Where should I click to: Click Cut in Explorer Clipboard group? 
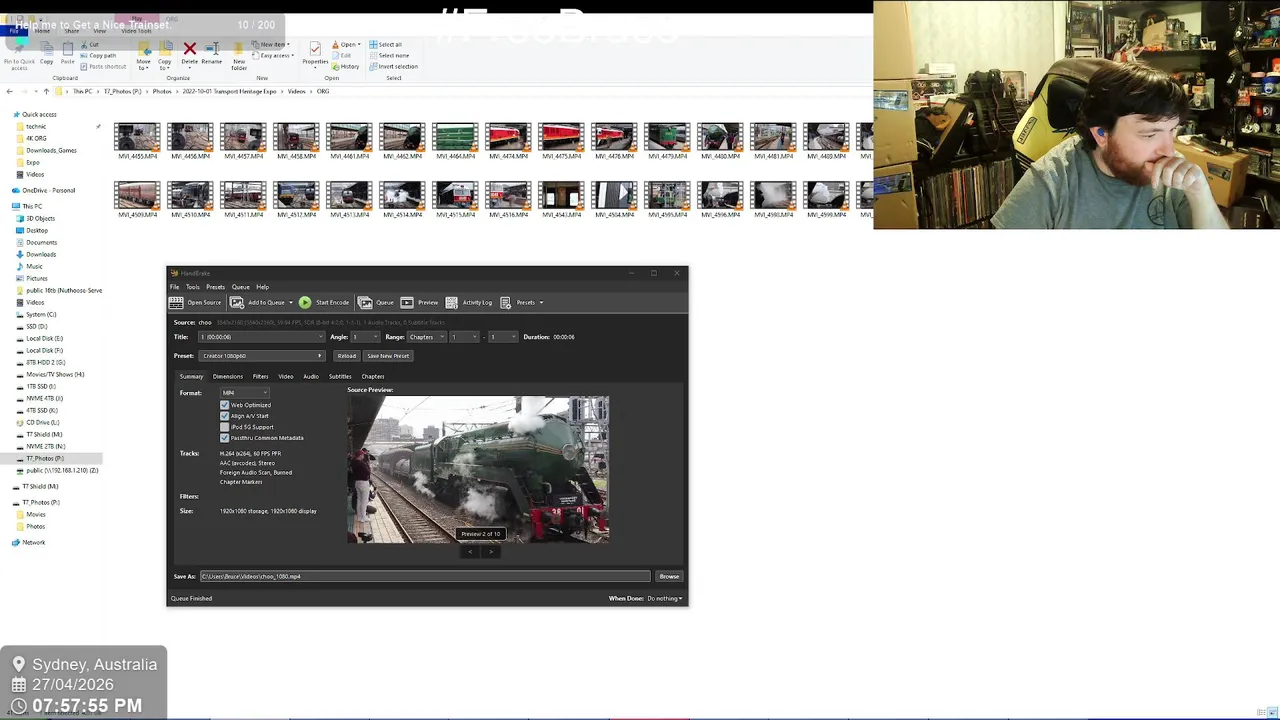pos(91,44)
